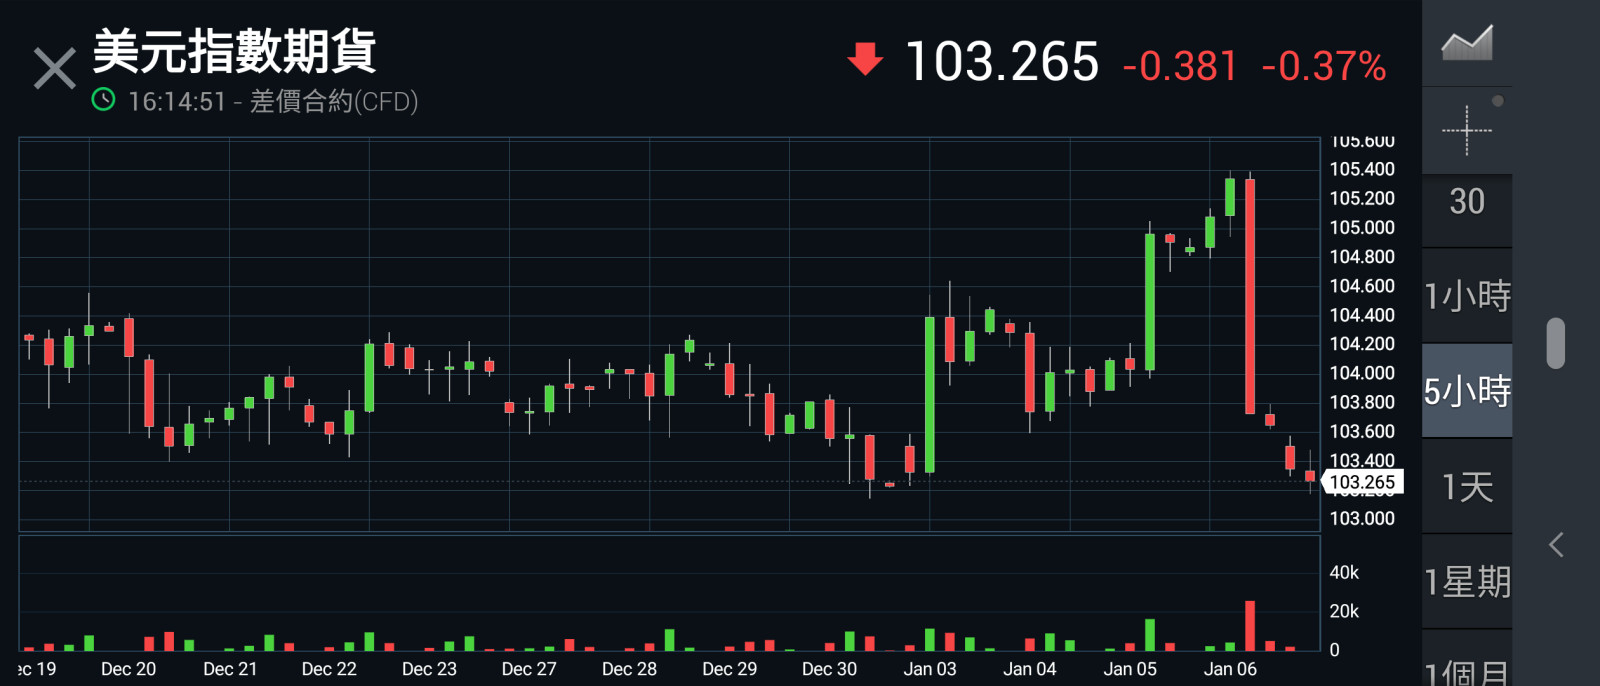The image size is (1600, 686).
Task: Toggle the crosshair cursor tool
Action: pyautogui.click(x=1466, y=131)
